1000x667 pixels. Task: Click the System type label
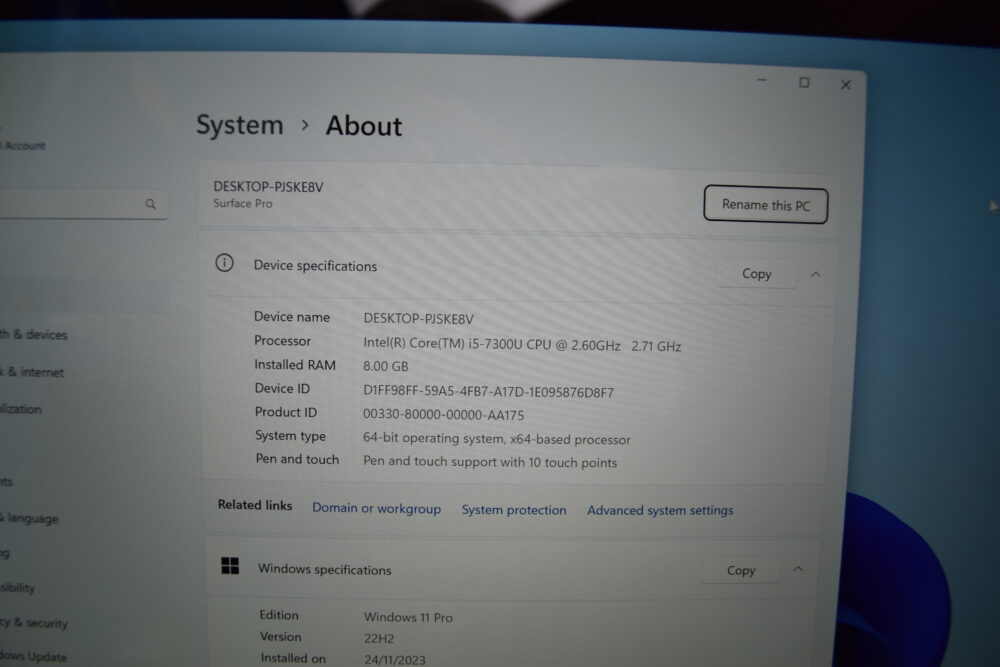[290, 436]
